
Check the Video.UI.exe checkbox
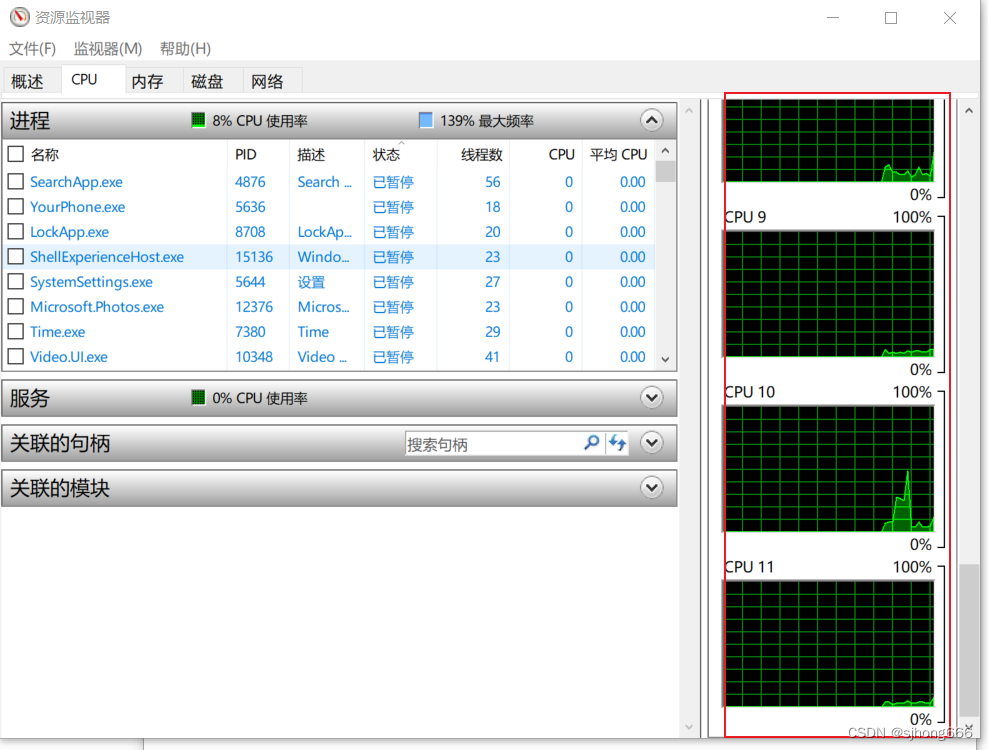[16, 357]
